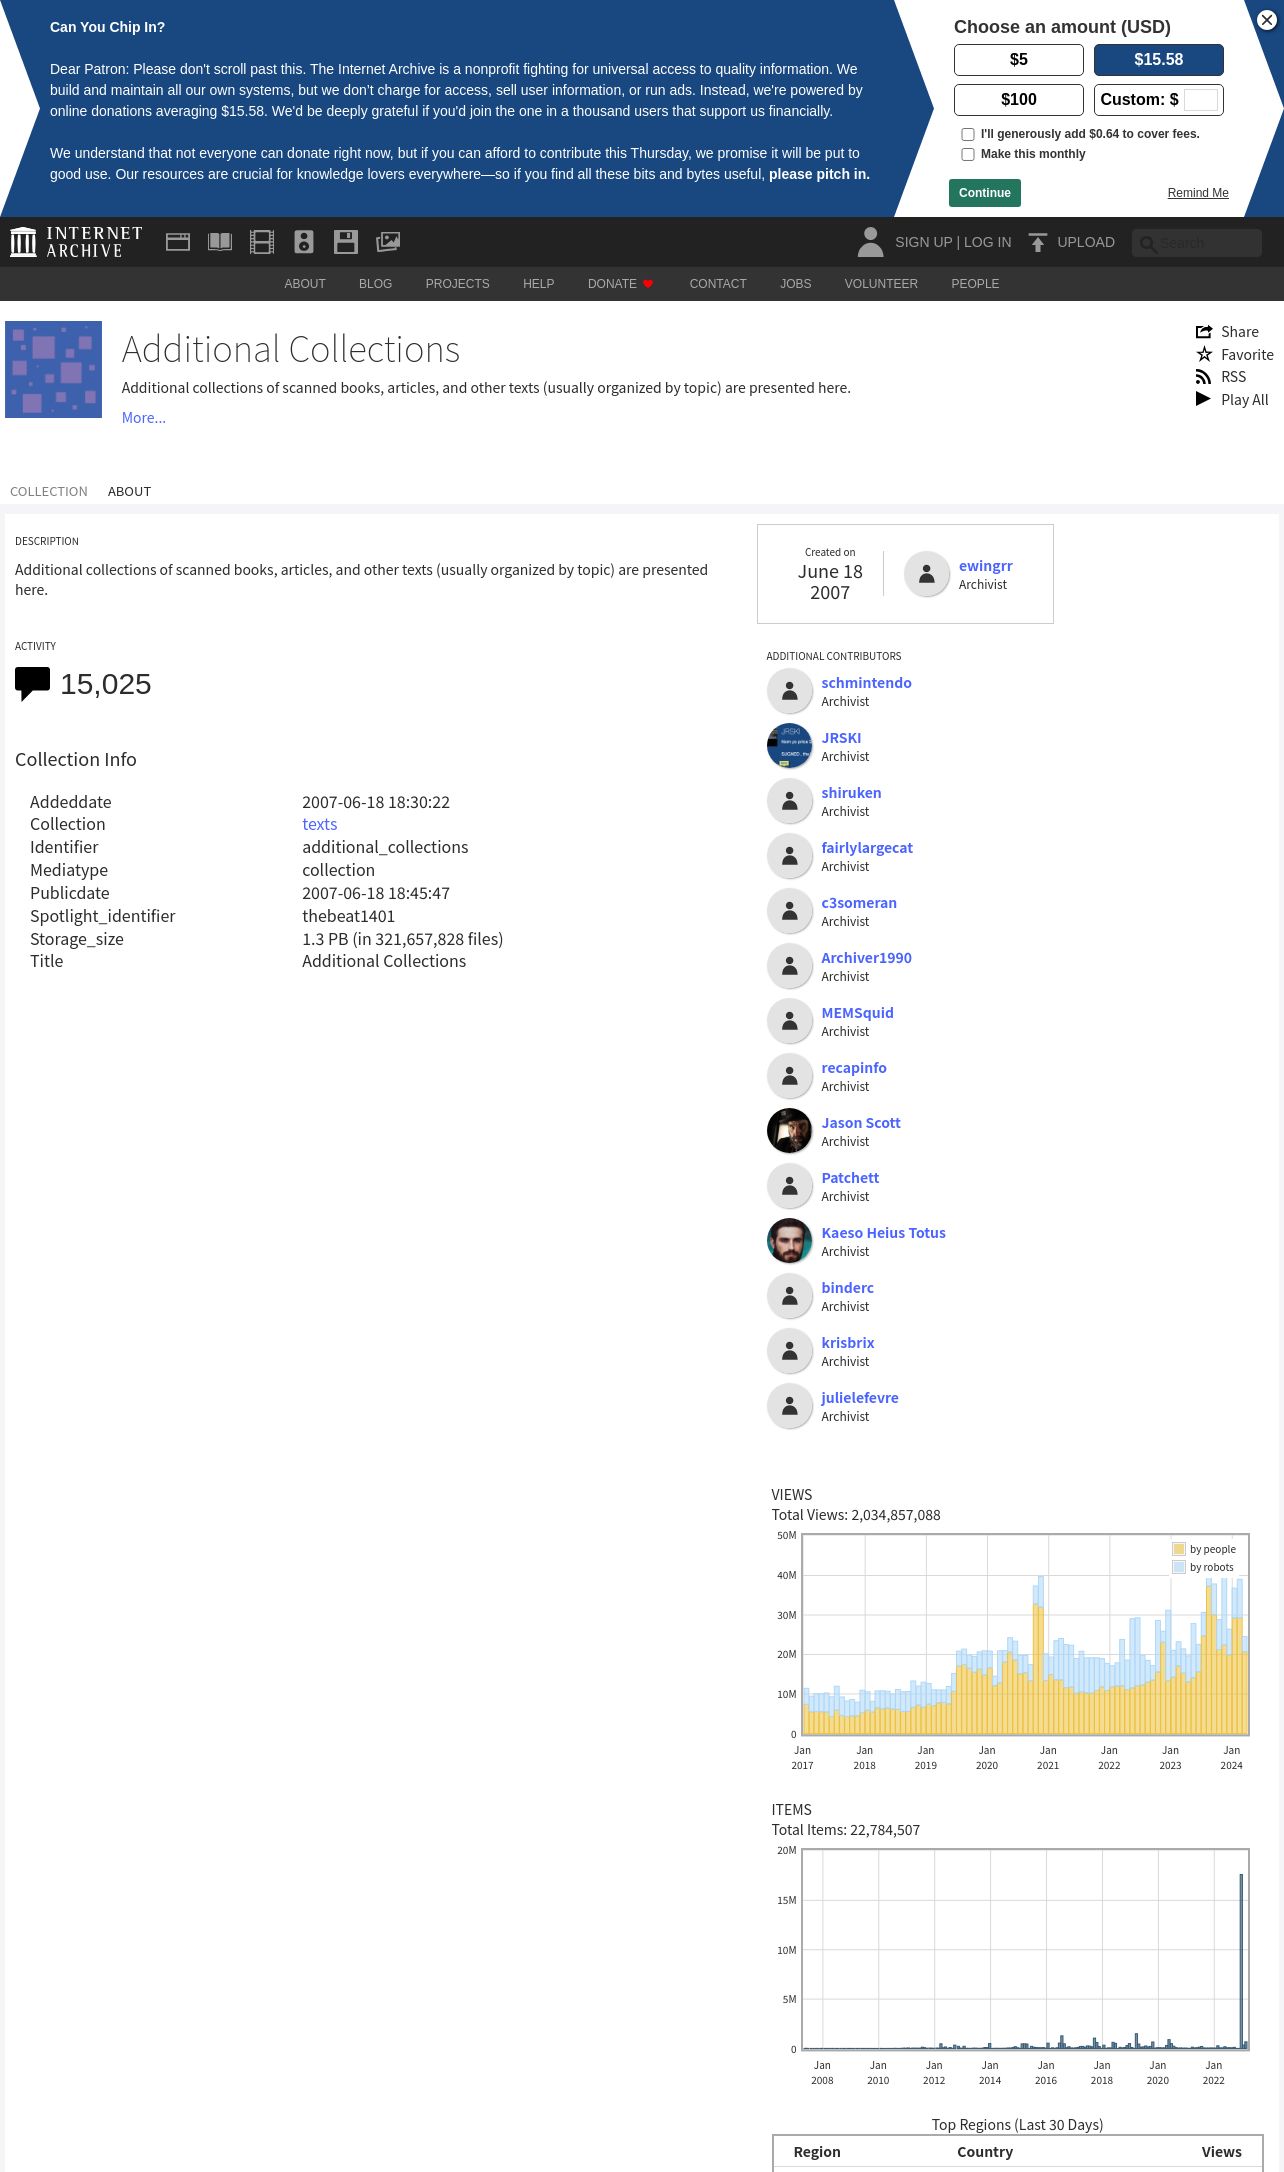
Task: Switch to the Collection tab
Action: click(49, 491)
